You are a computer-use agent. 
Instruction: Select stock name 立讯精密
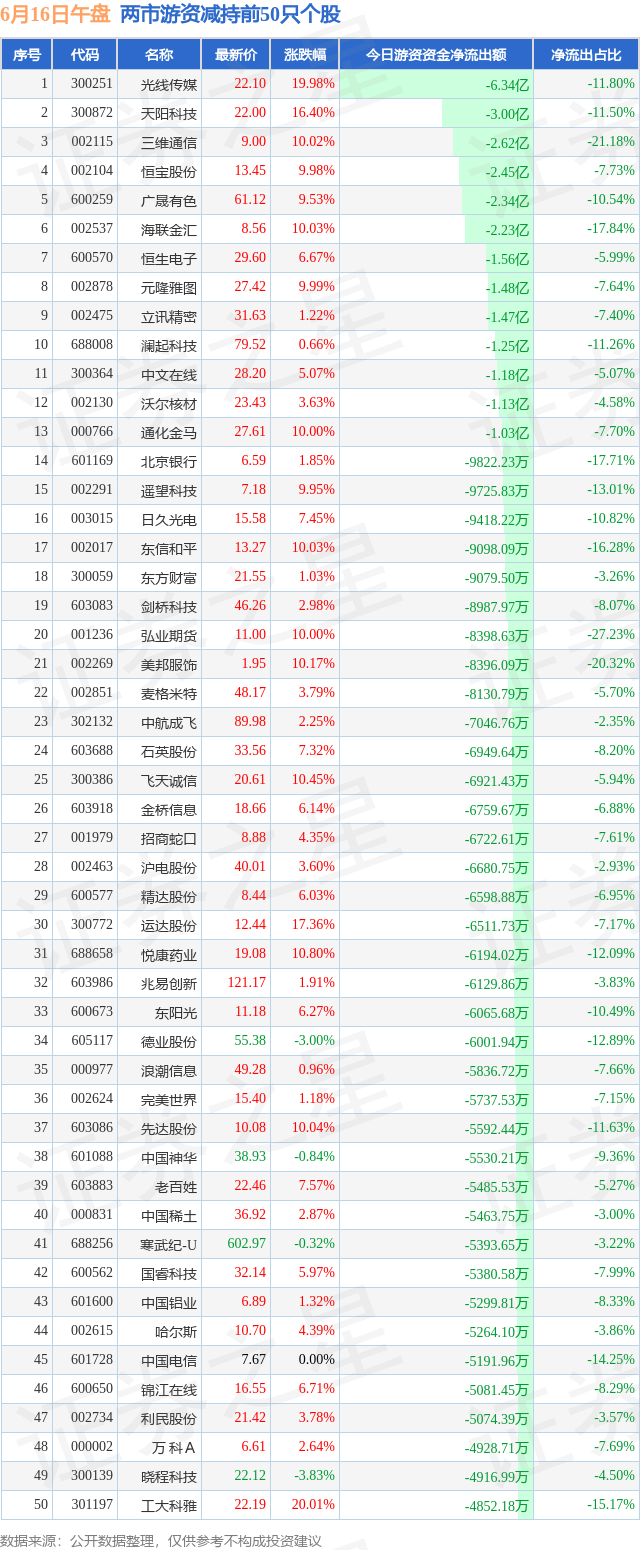[169, 316]
